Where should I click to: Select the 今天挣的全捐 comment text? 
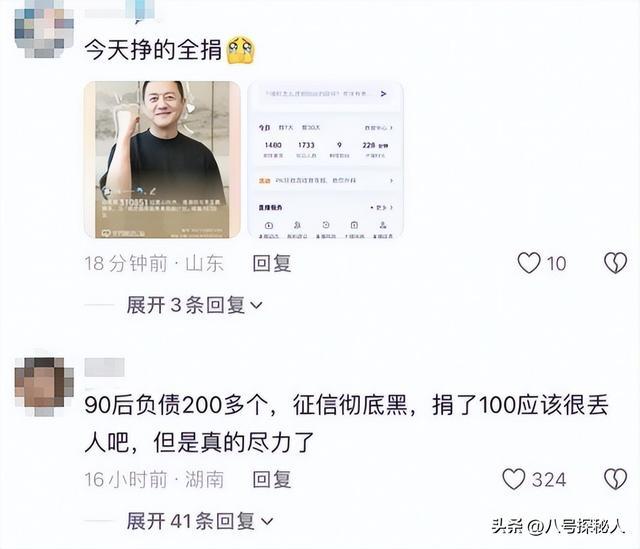(153, 50)
